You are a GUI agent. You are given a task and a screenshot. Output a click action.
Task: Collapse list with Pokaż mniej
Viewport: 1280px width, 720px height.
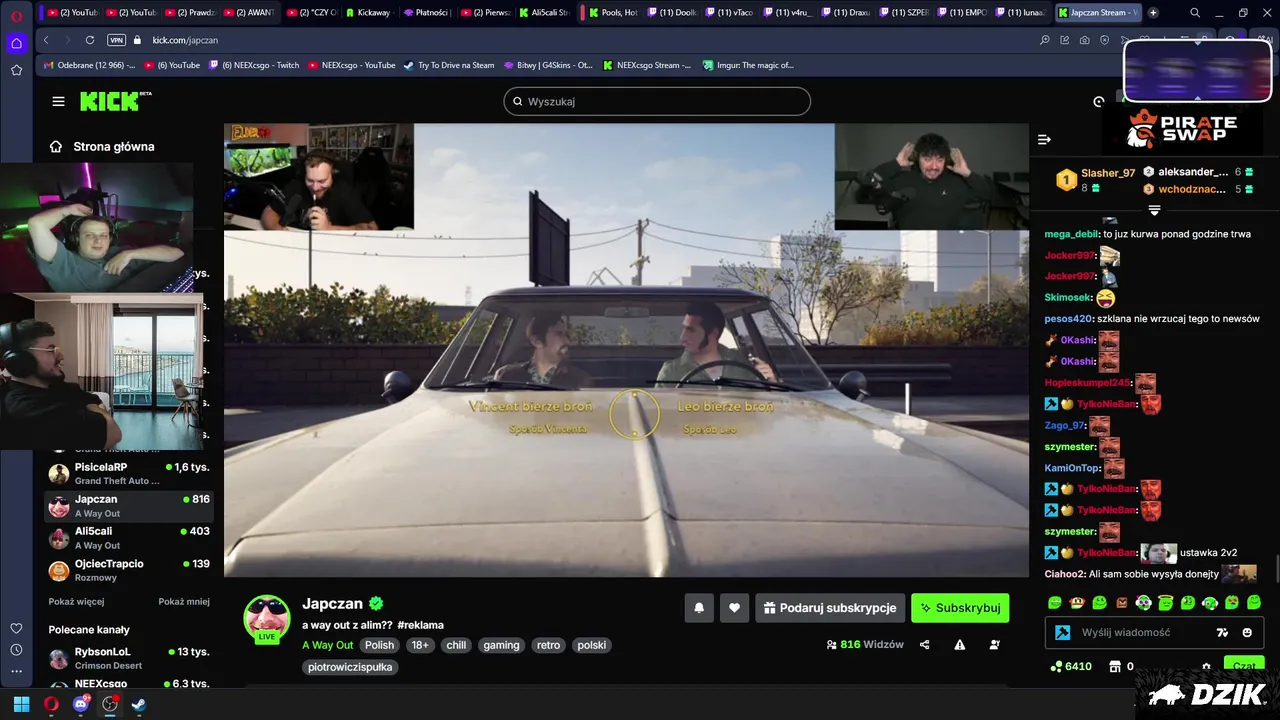(x=184, y=602)
